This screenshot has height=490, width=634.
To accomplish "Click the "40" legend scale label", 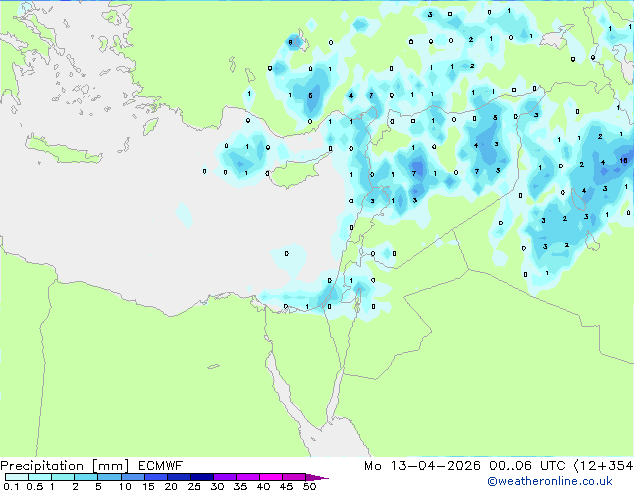I will click(263, 486).
